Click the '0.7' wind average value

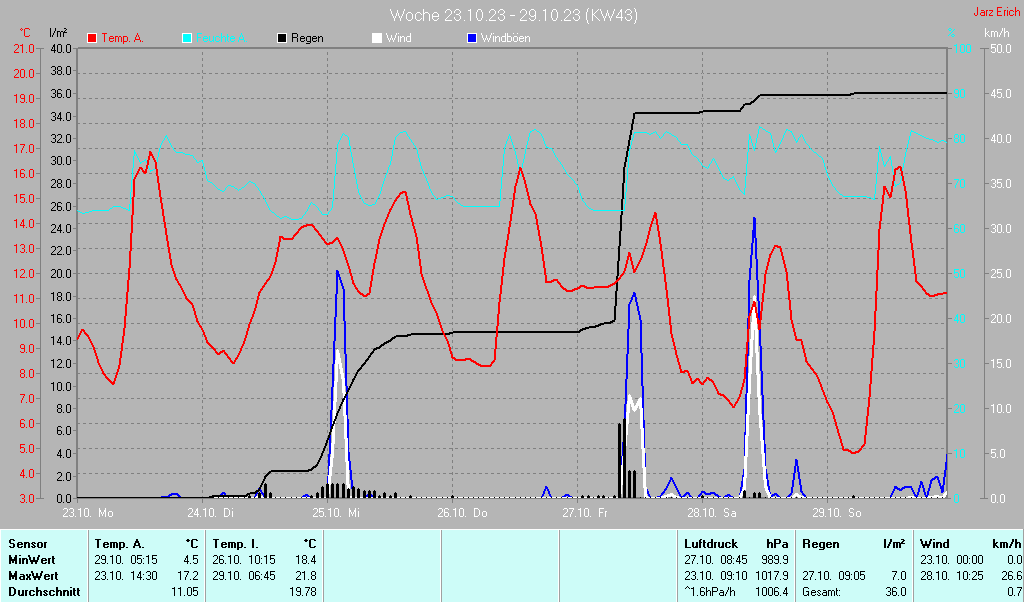tap(1014, 592)
